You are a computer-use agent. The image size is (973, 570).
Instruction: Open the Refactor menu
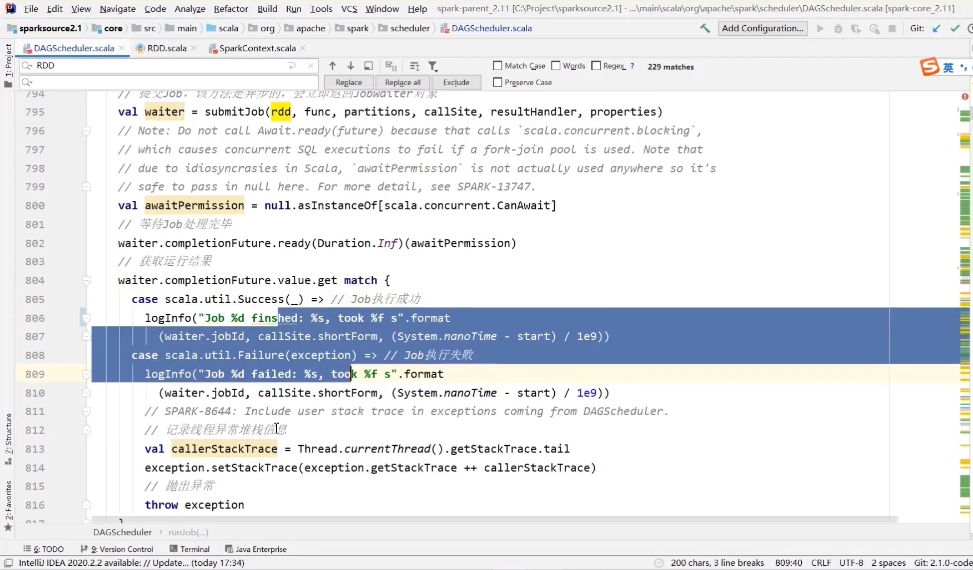pos(230,8)
